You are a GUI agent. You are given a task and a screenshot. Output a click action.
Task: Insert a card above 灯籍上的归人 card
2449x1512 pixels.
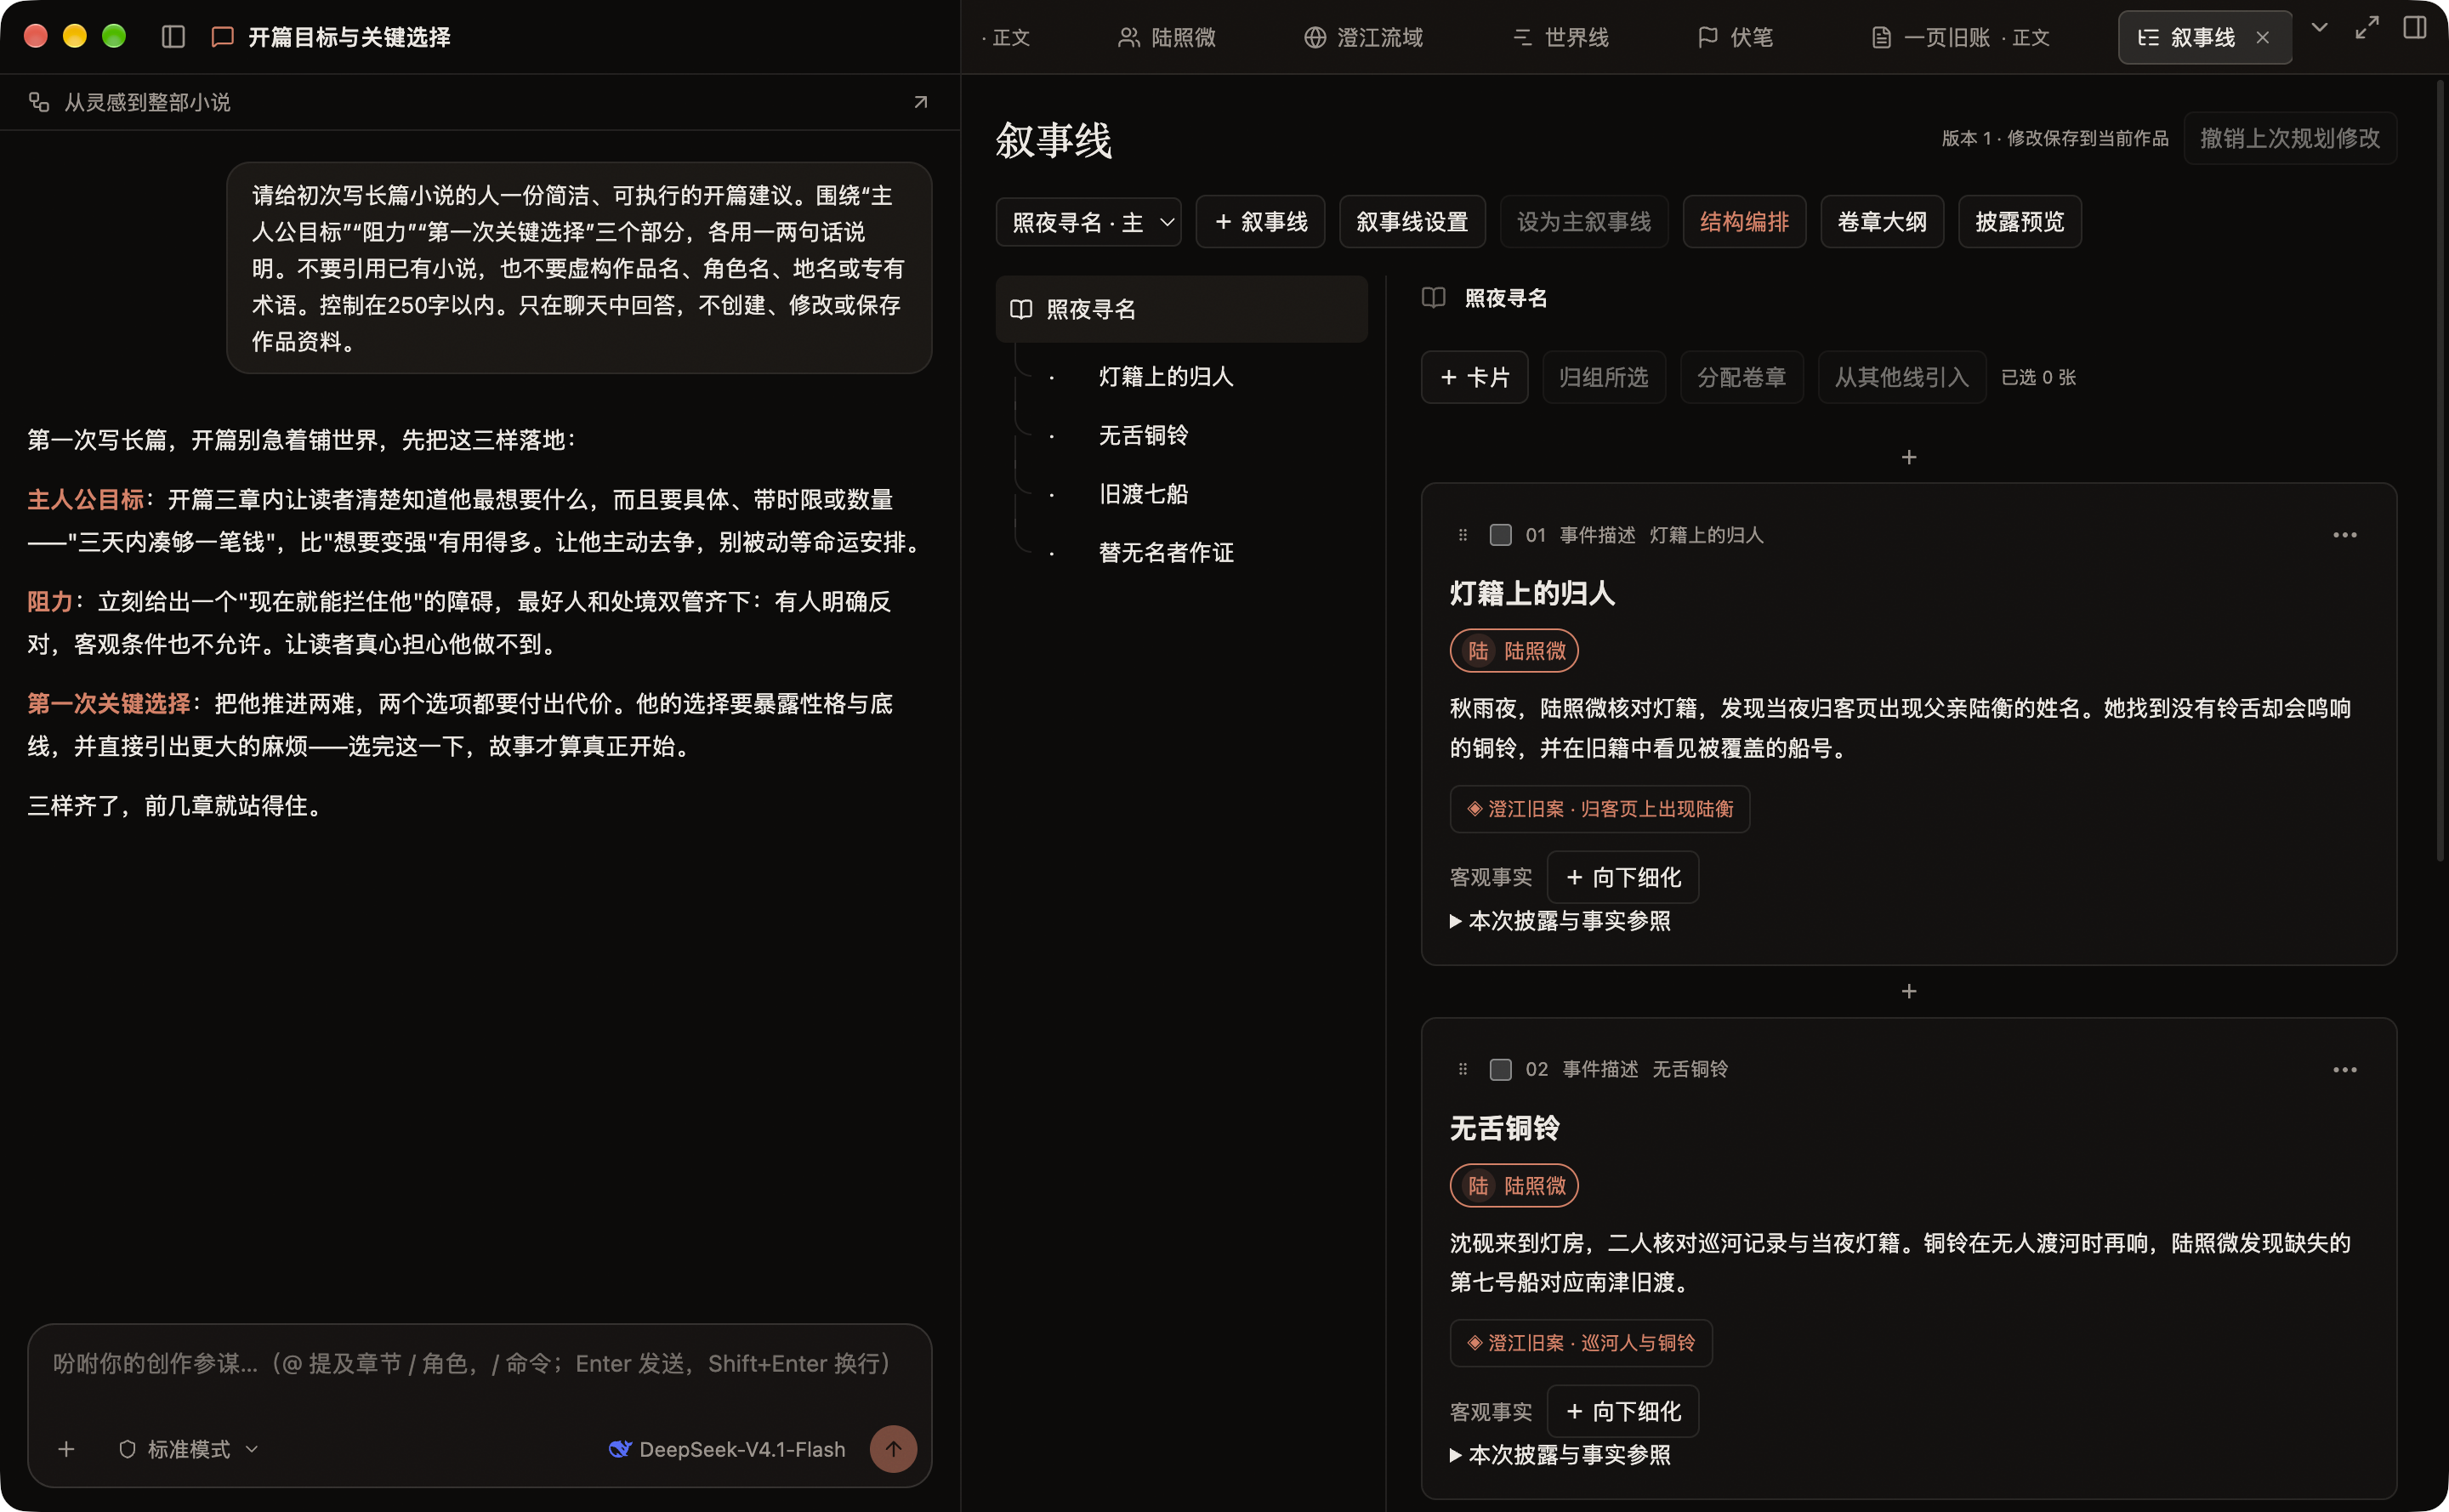coord(1909,457)
